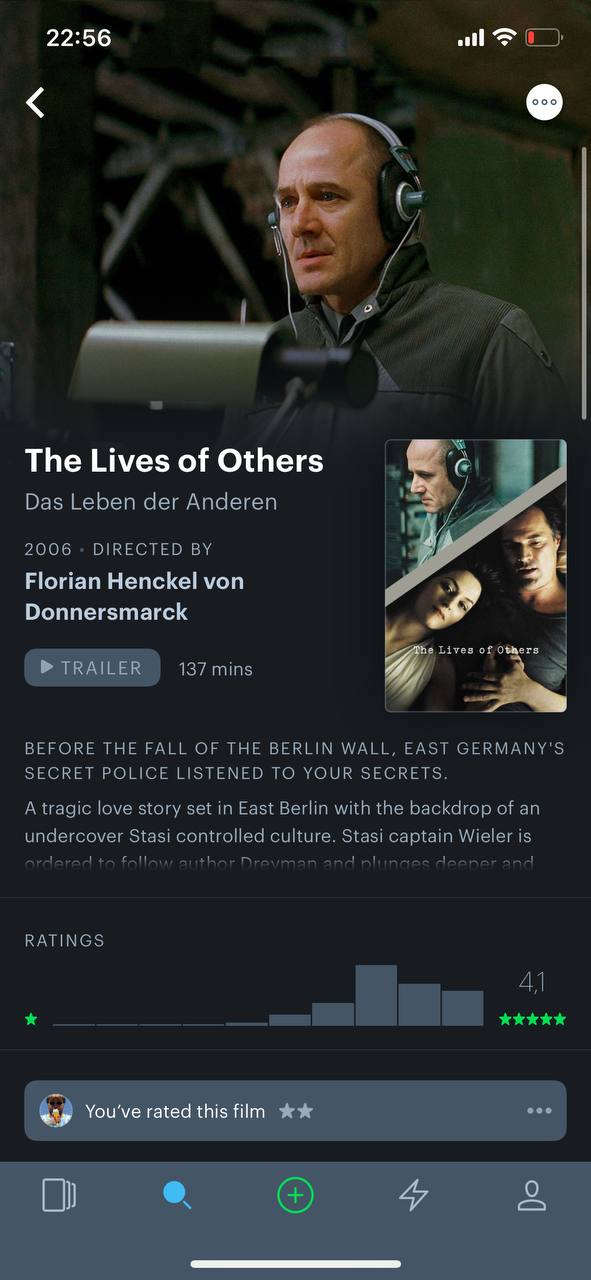Tap the five green stars rating
591x1280 pixels.
click(x=532, y=1020)
